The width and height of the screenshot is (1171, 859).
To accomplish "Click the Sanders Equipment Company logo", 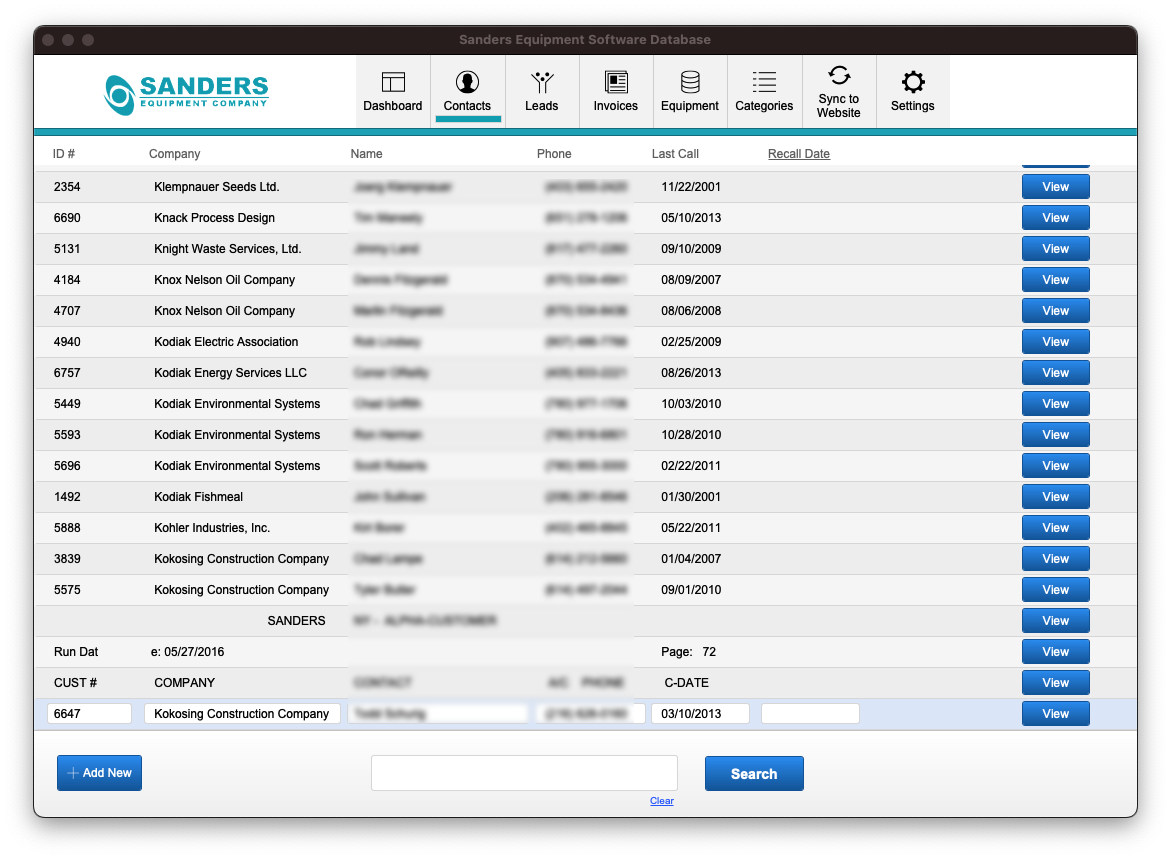I will (187, 92).
